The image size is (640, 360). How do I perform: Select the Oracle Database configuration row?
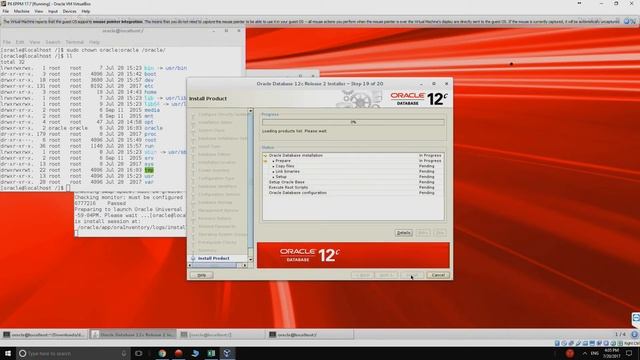click(x=353, y=193)
